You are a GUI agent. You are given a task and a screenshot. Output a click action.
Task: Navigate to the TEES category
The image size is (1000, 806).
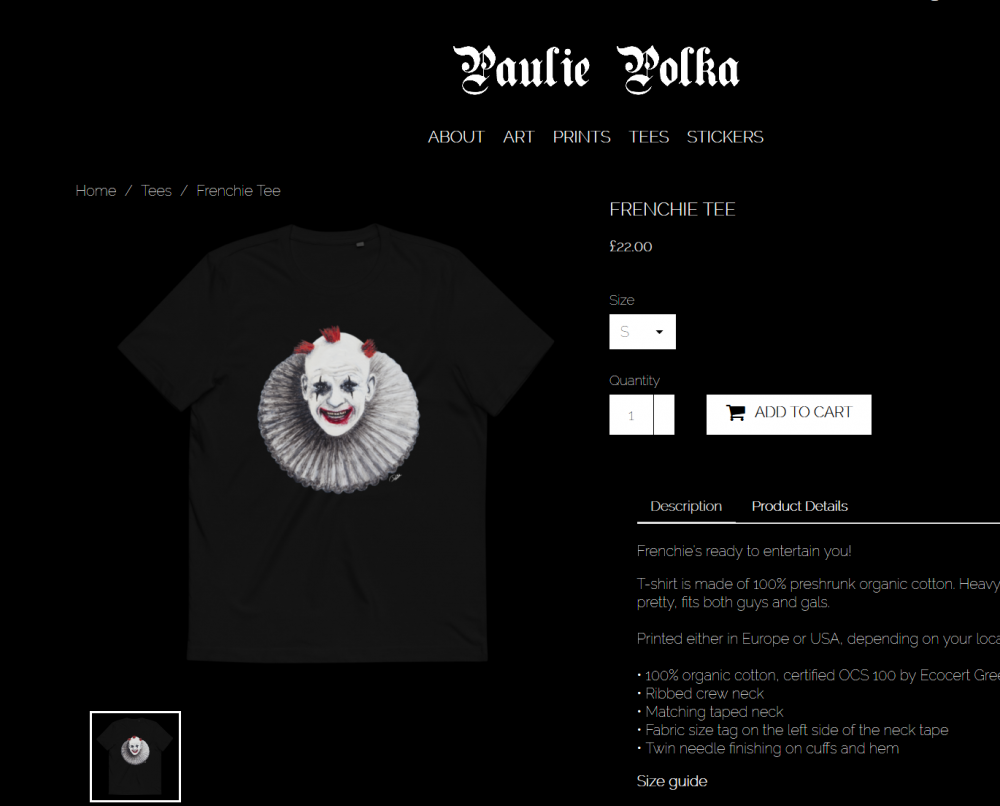(x=649, y=137)
